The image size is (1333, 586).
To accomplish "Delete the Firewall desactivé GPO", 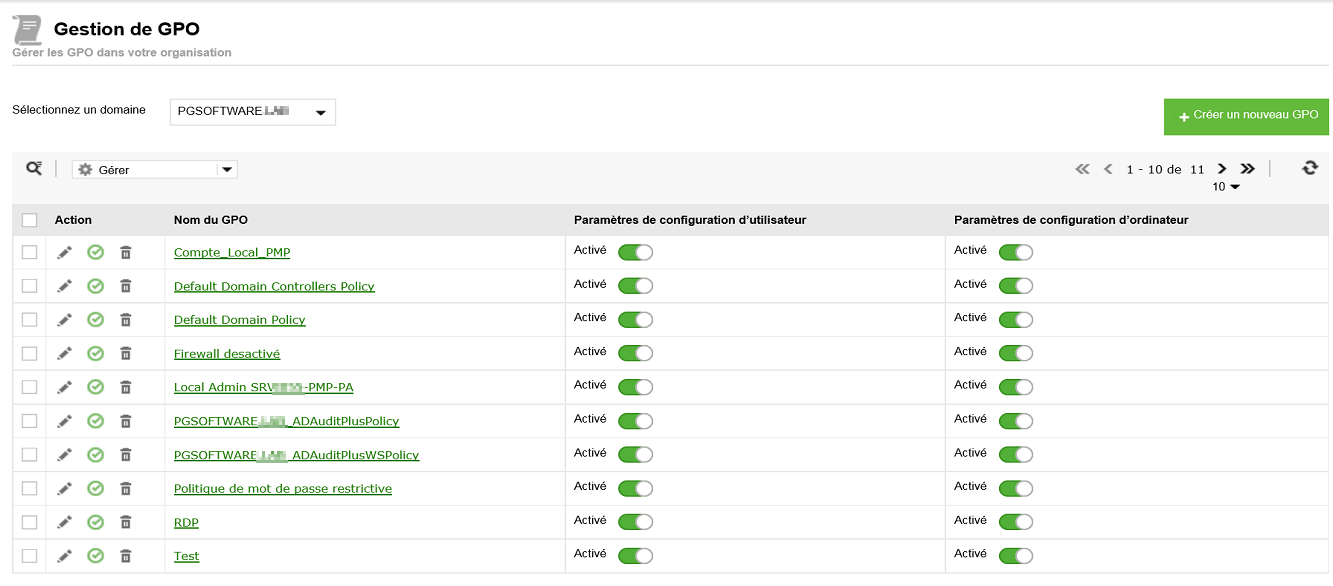I will coord(126,353).
